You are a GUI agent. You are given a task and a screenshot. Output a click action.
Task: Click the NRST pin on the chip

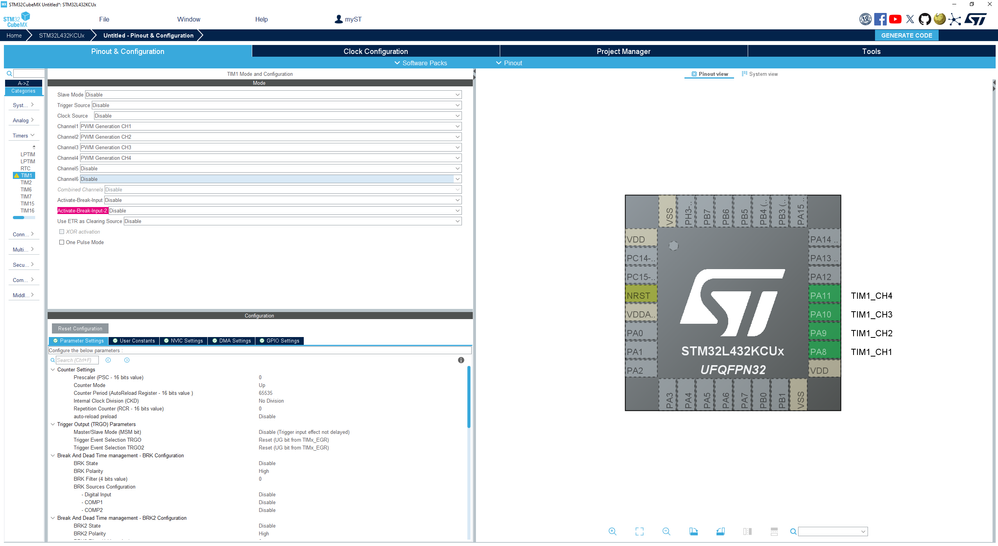coord(641,295)
